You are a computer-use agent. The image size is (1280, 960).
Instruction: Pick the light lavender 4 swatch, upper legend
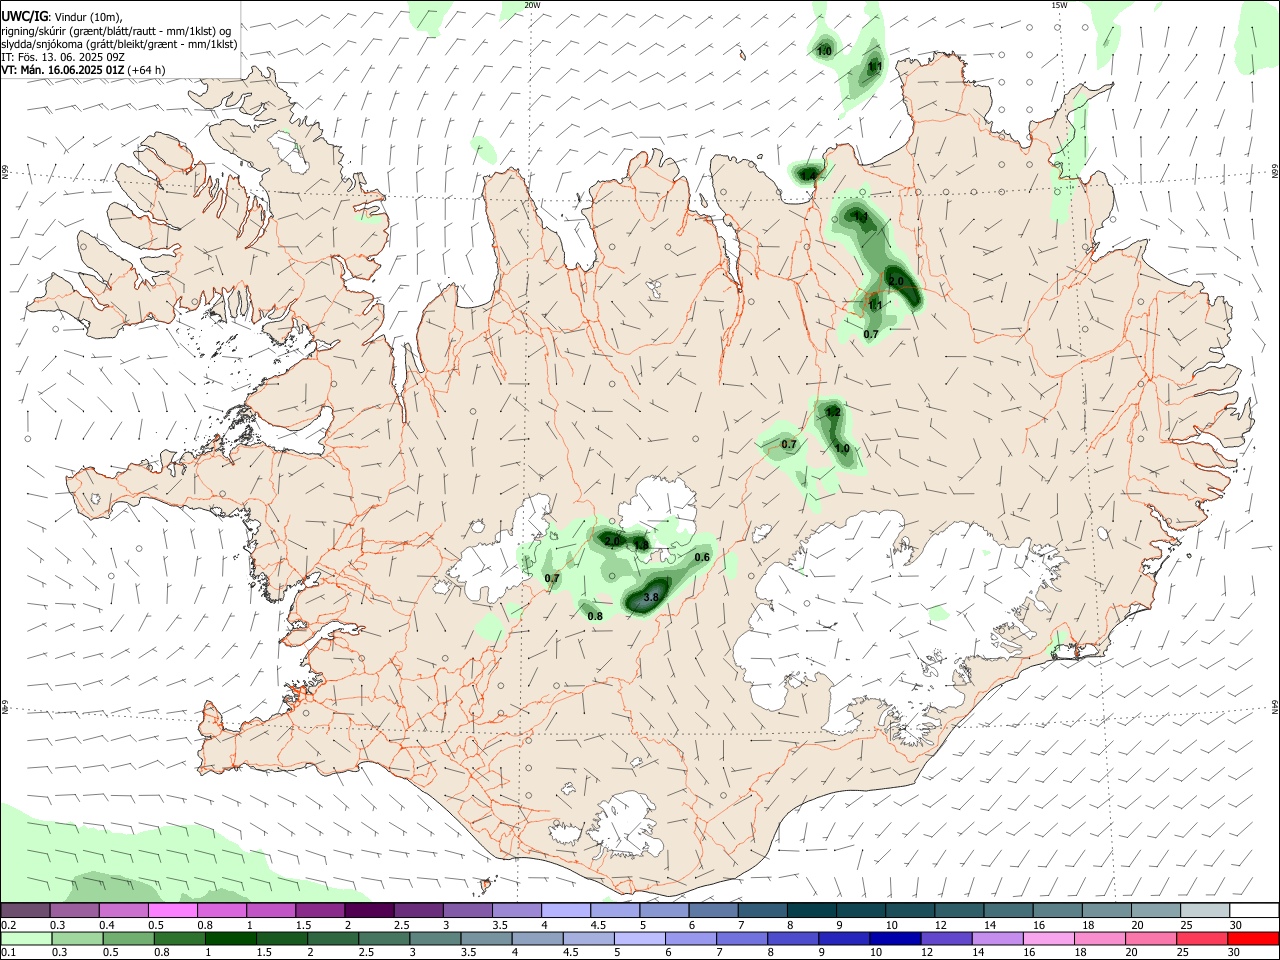565,911
